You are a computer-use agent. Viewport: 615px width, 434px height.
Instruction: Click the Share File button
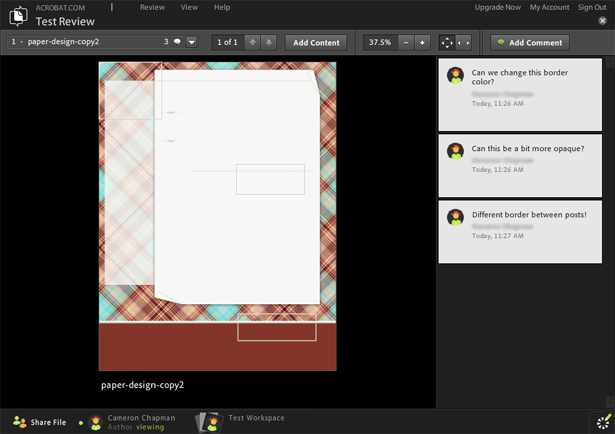pyautogui.click(x=40, y=422)
